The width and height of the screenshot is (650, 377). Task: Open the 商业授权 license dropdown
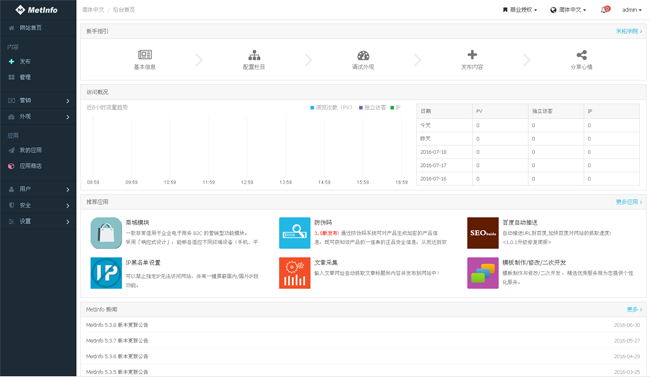(520, 10)
